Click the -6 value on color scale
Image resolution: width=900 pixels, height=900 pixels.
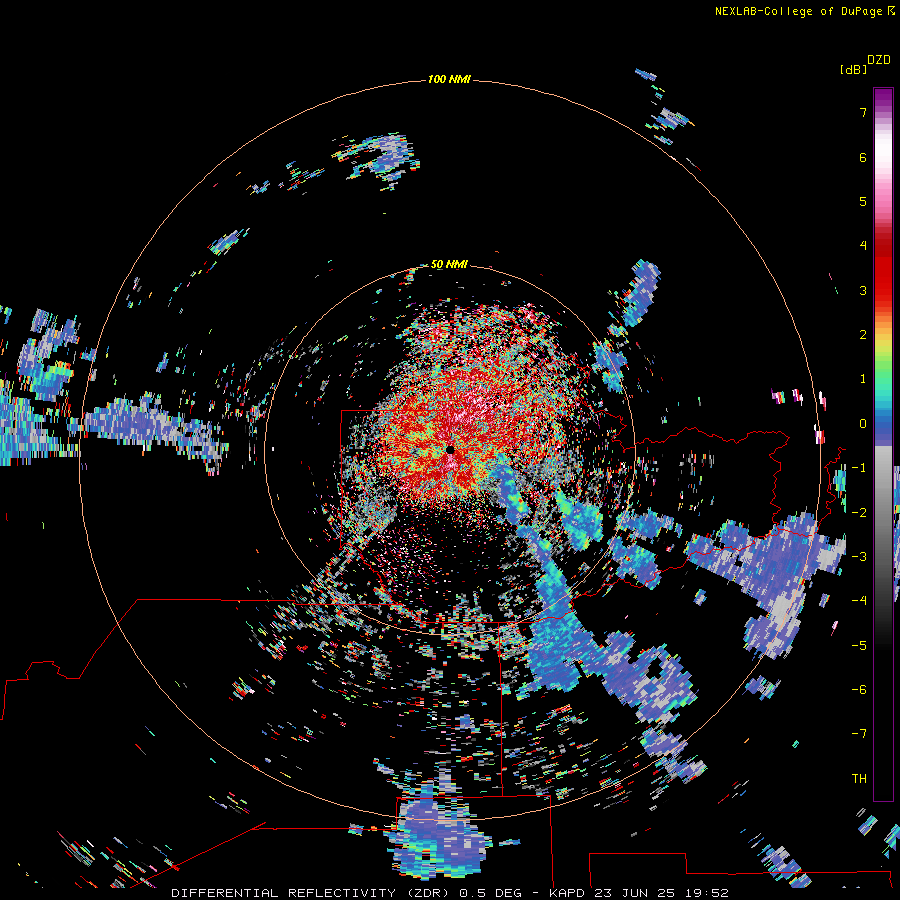click(x=859, y=689)
